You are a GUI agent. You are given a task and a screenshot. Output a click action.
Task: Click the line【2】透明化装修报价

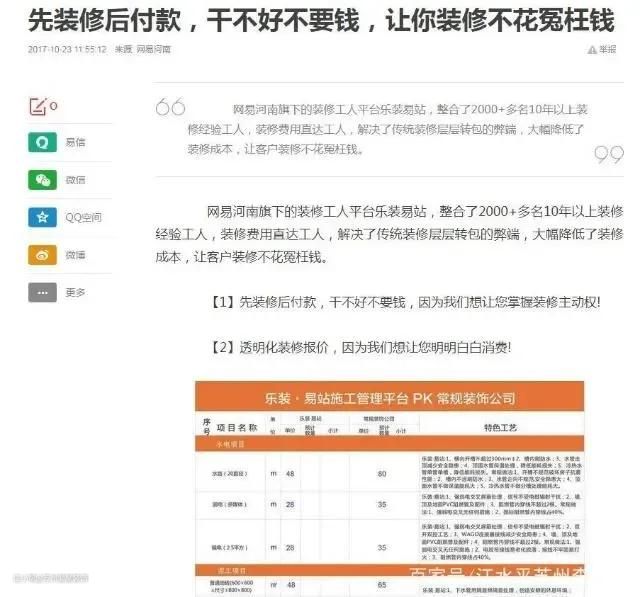(x=360, y=348)
